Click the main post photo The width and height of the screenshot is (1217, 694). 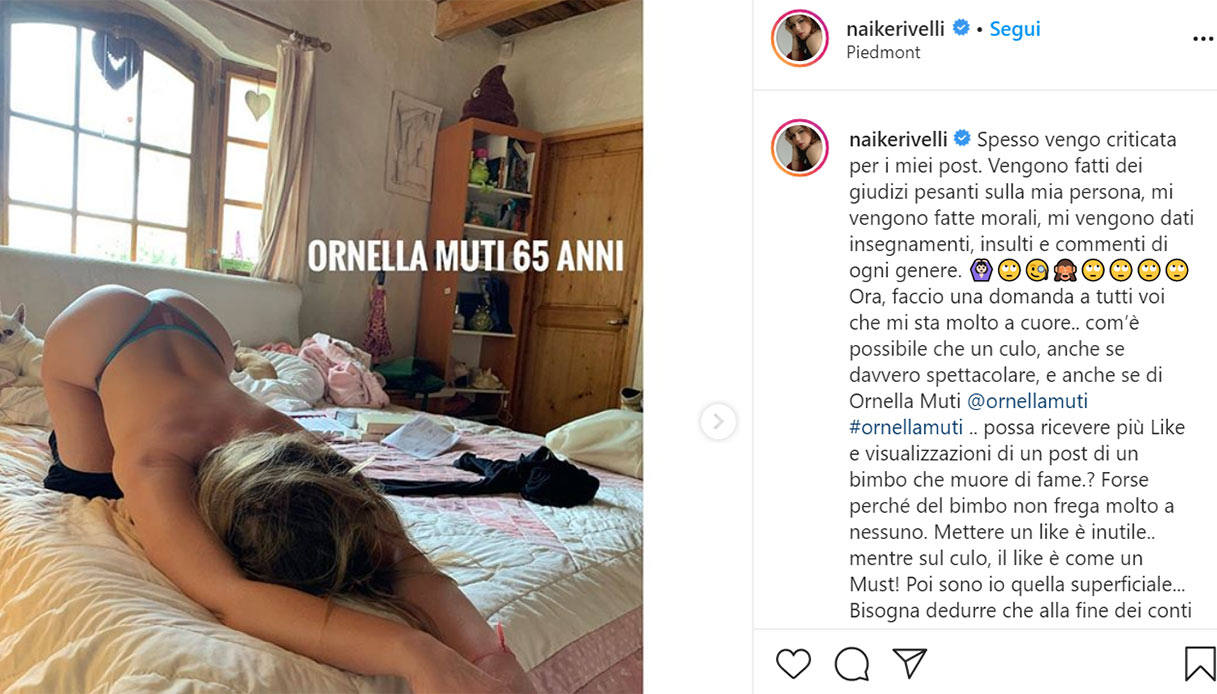tap(321, 347)
